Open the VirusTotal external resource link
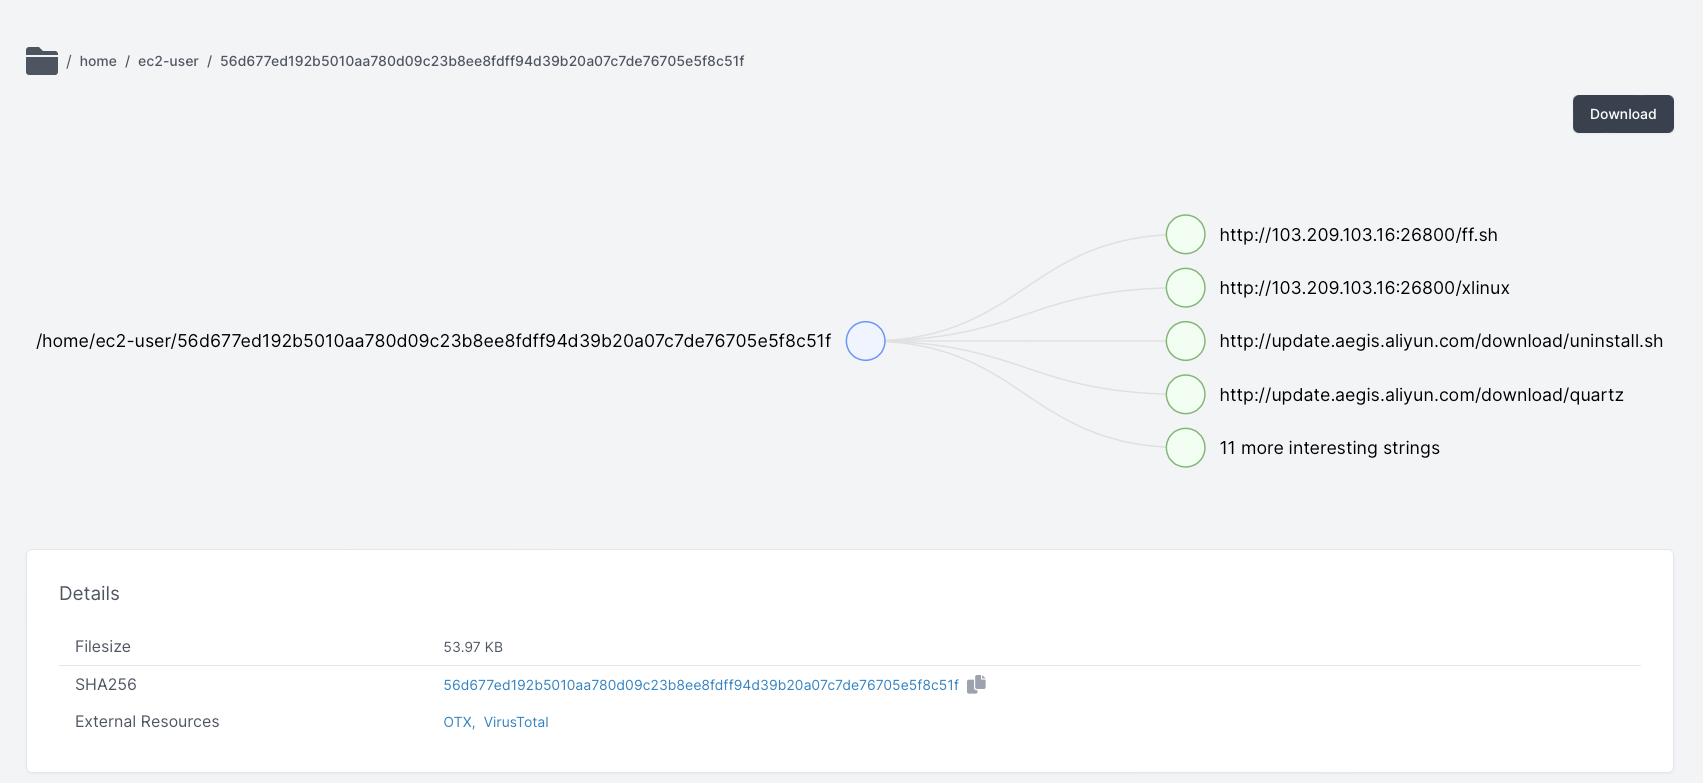This screenshot has width=1703, height=783. (516, 722)
